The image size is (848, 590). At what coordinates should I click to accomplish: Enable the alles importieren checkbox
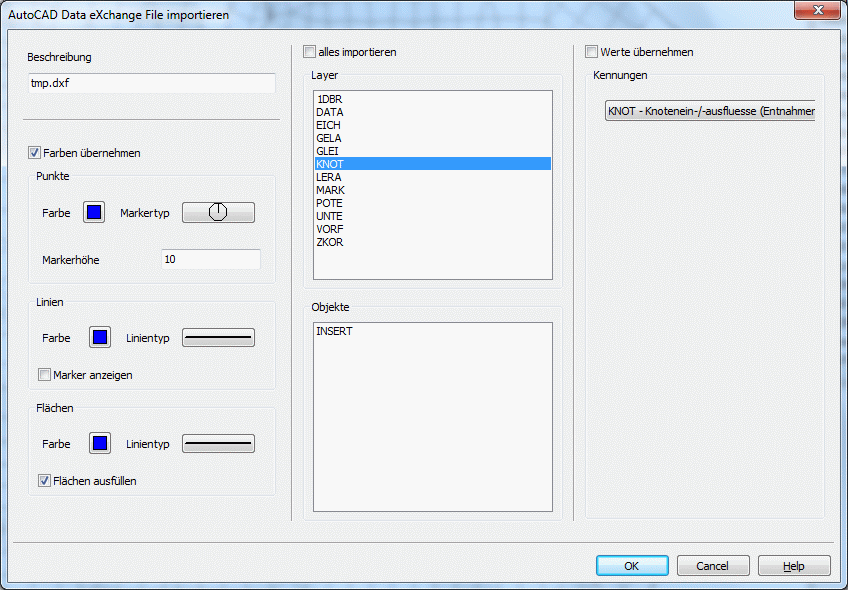pyautogui.click(x=309, y=52)
